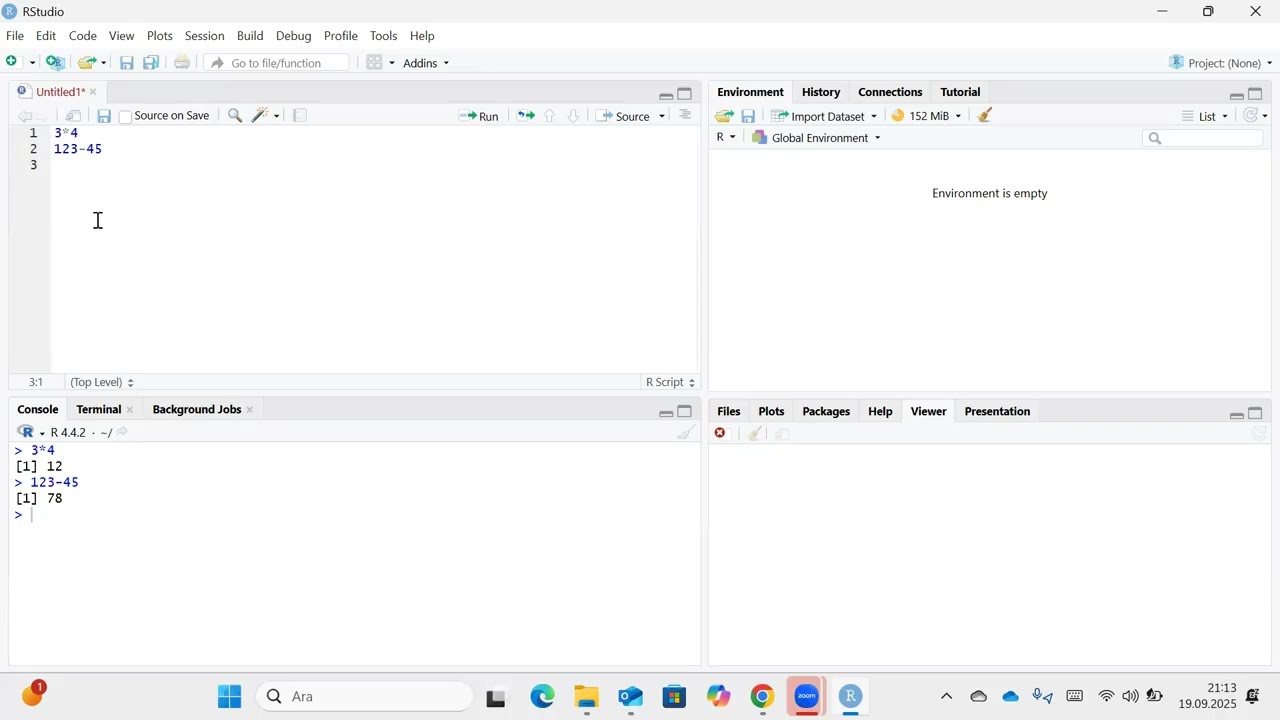Image resolution: width=1280 pixels, height=720 pixels.
Task: Open the R language dropdown in Environment
Action: click(x=726, y=137)
